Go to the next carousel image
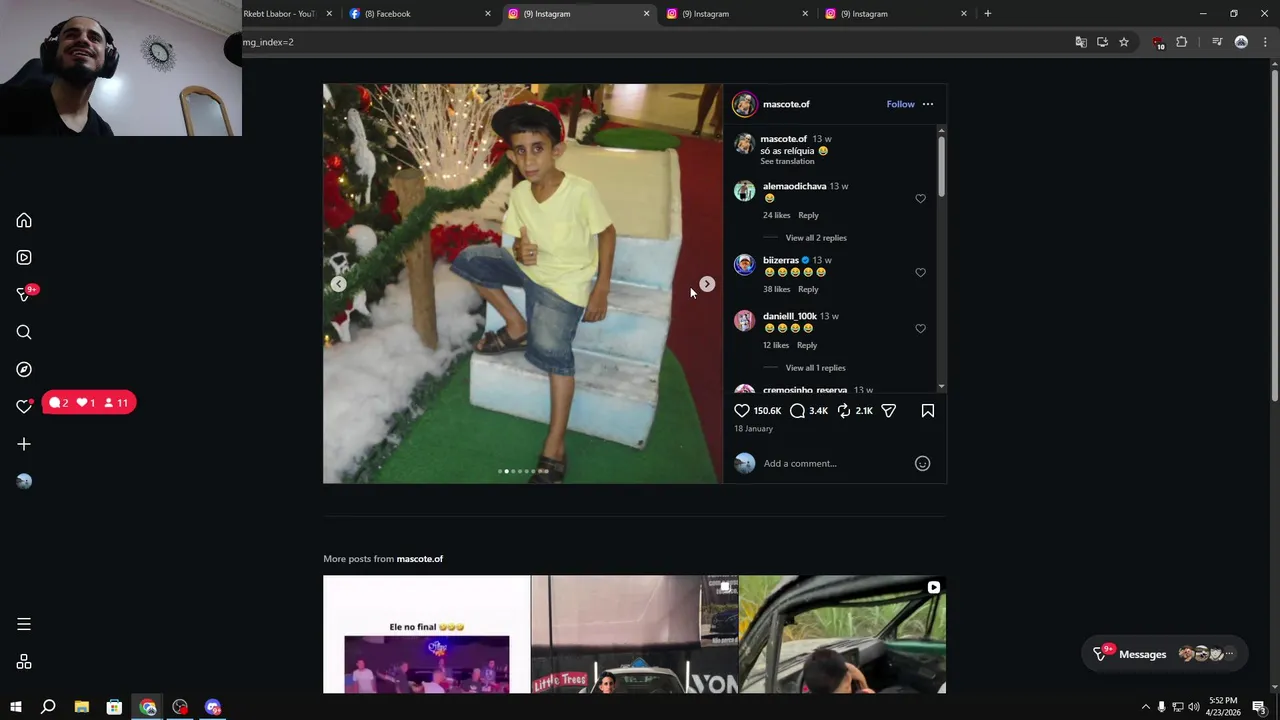 [707, 284]
